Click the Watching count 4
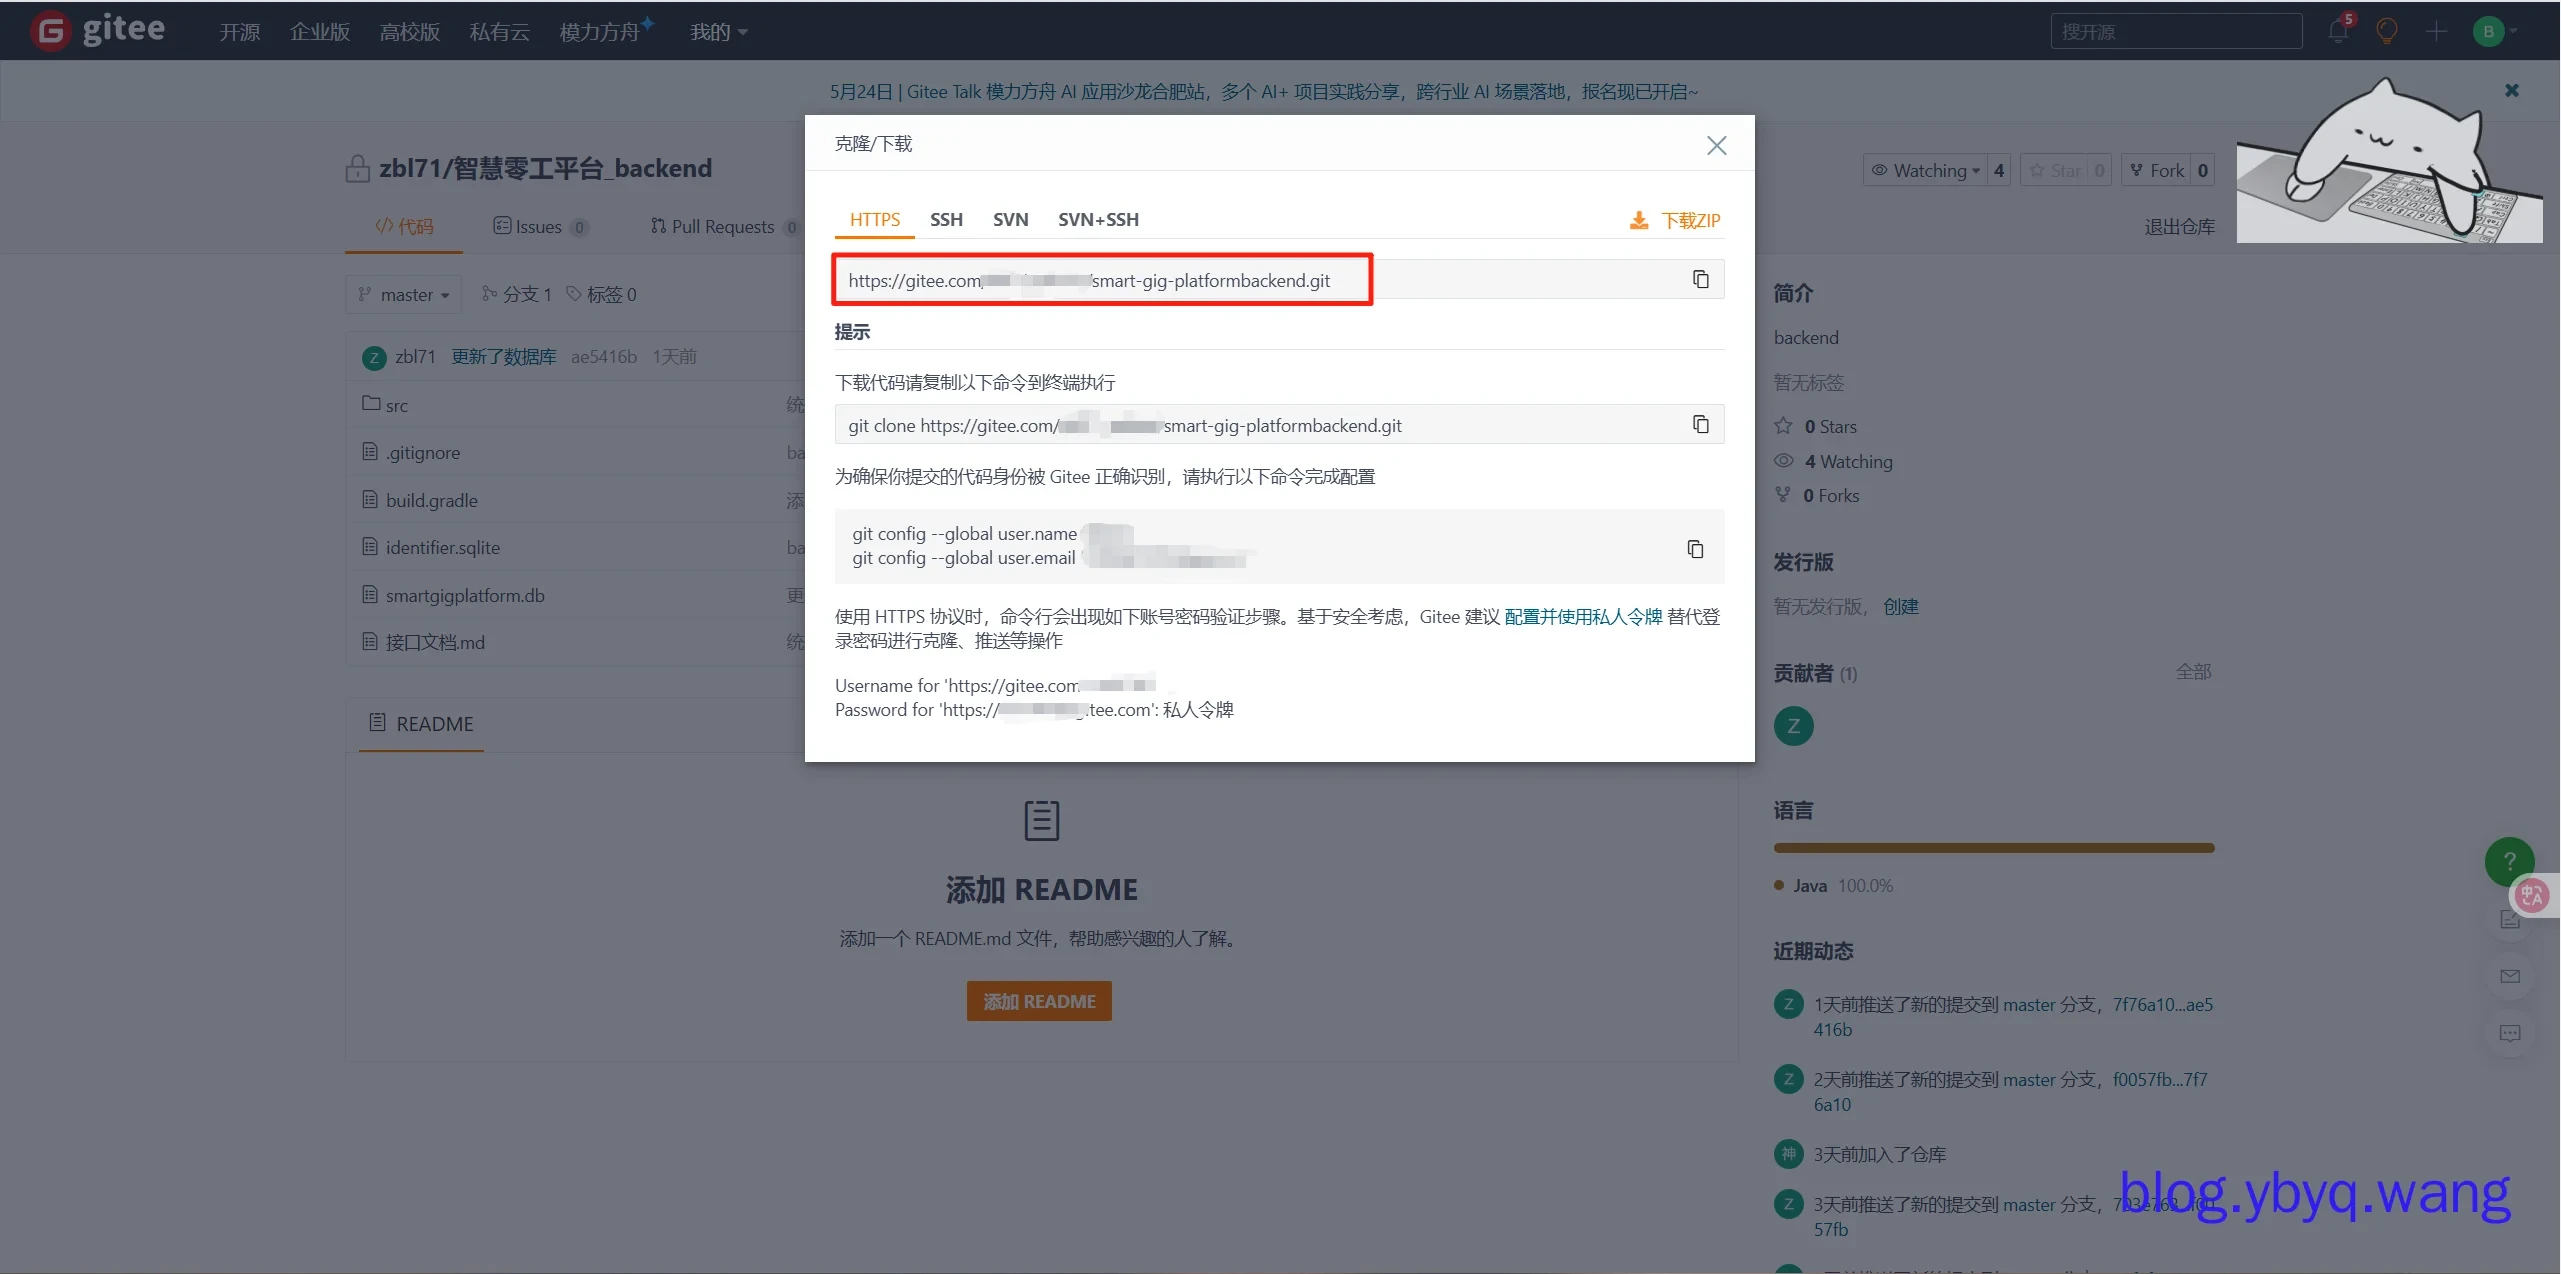The height and width of the screenshot is (1274, 2561). 1999,170
